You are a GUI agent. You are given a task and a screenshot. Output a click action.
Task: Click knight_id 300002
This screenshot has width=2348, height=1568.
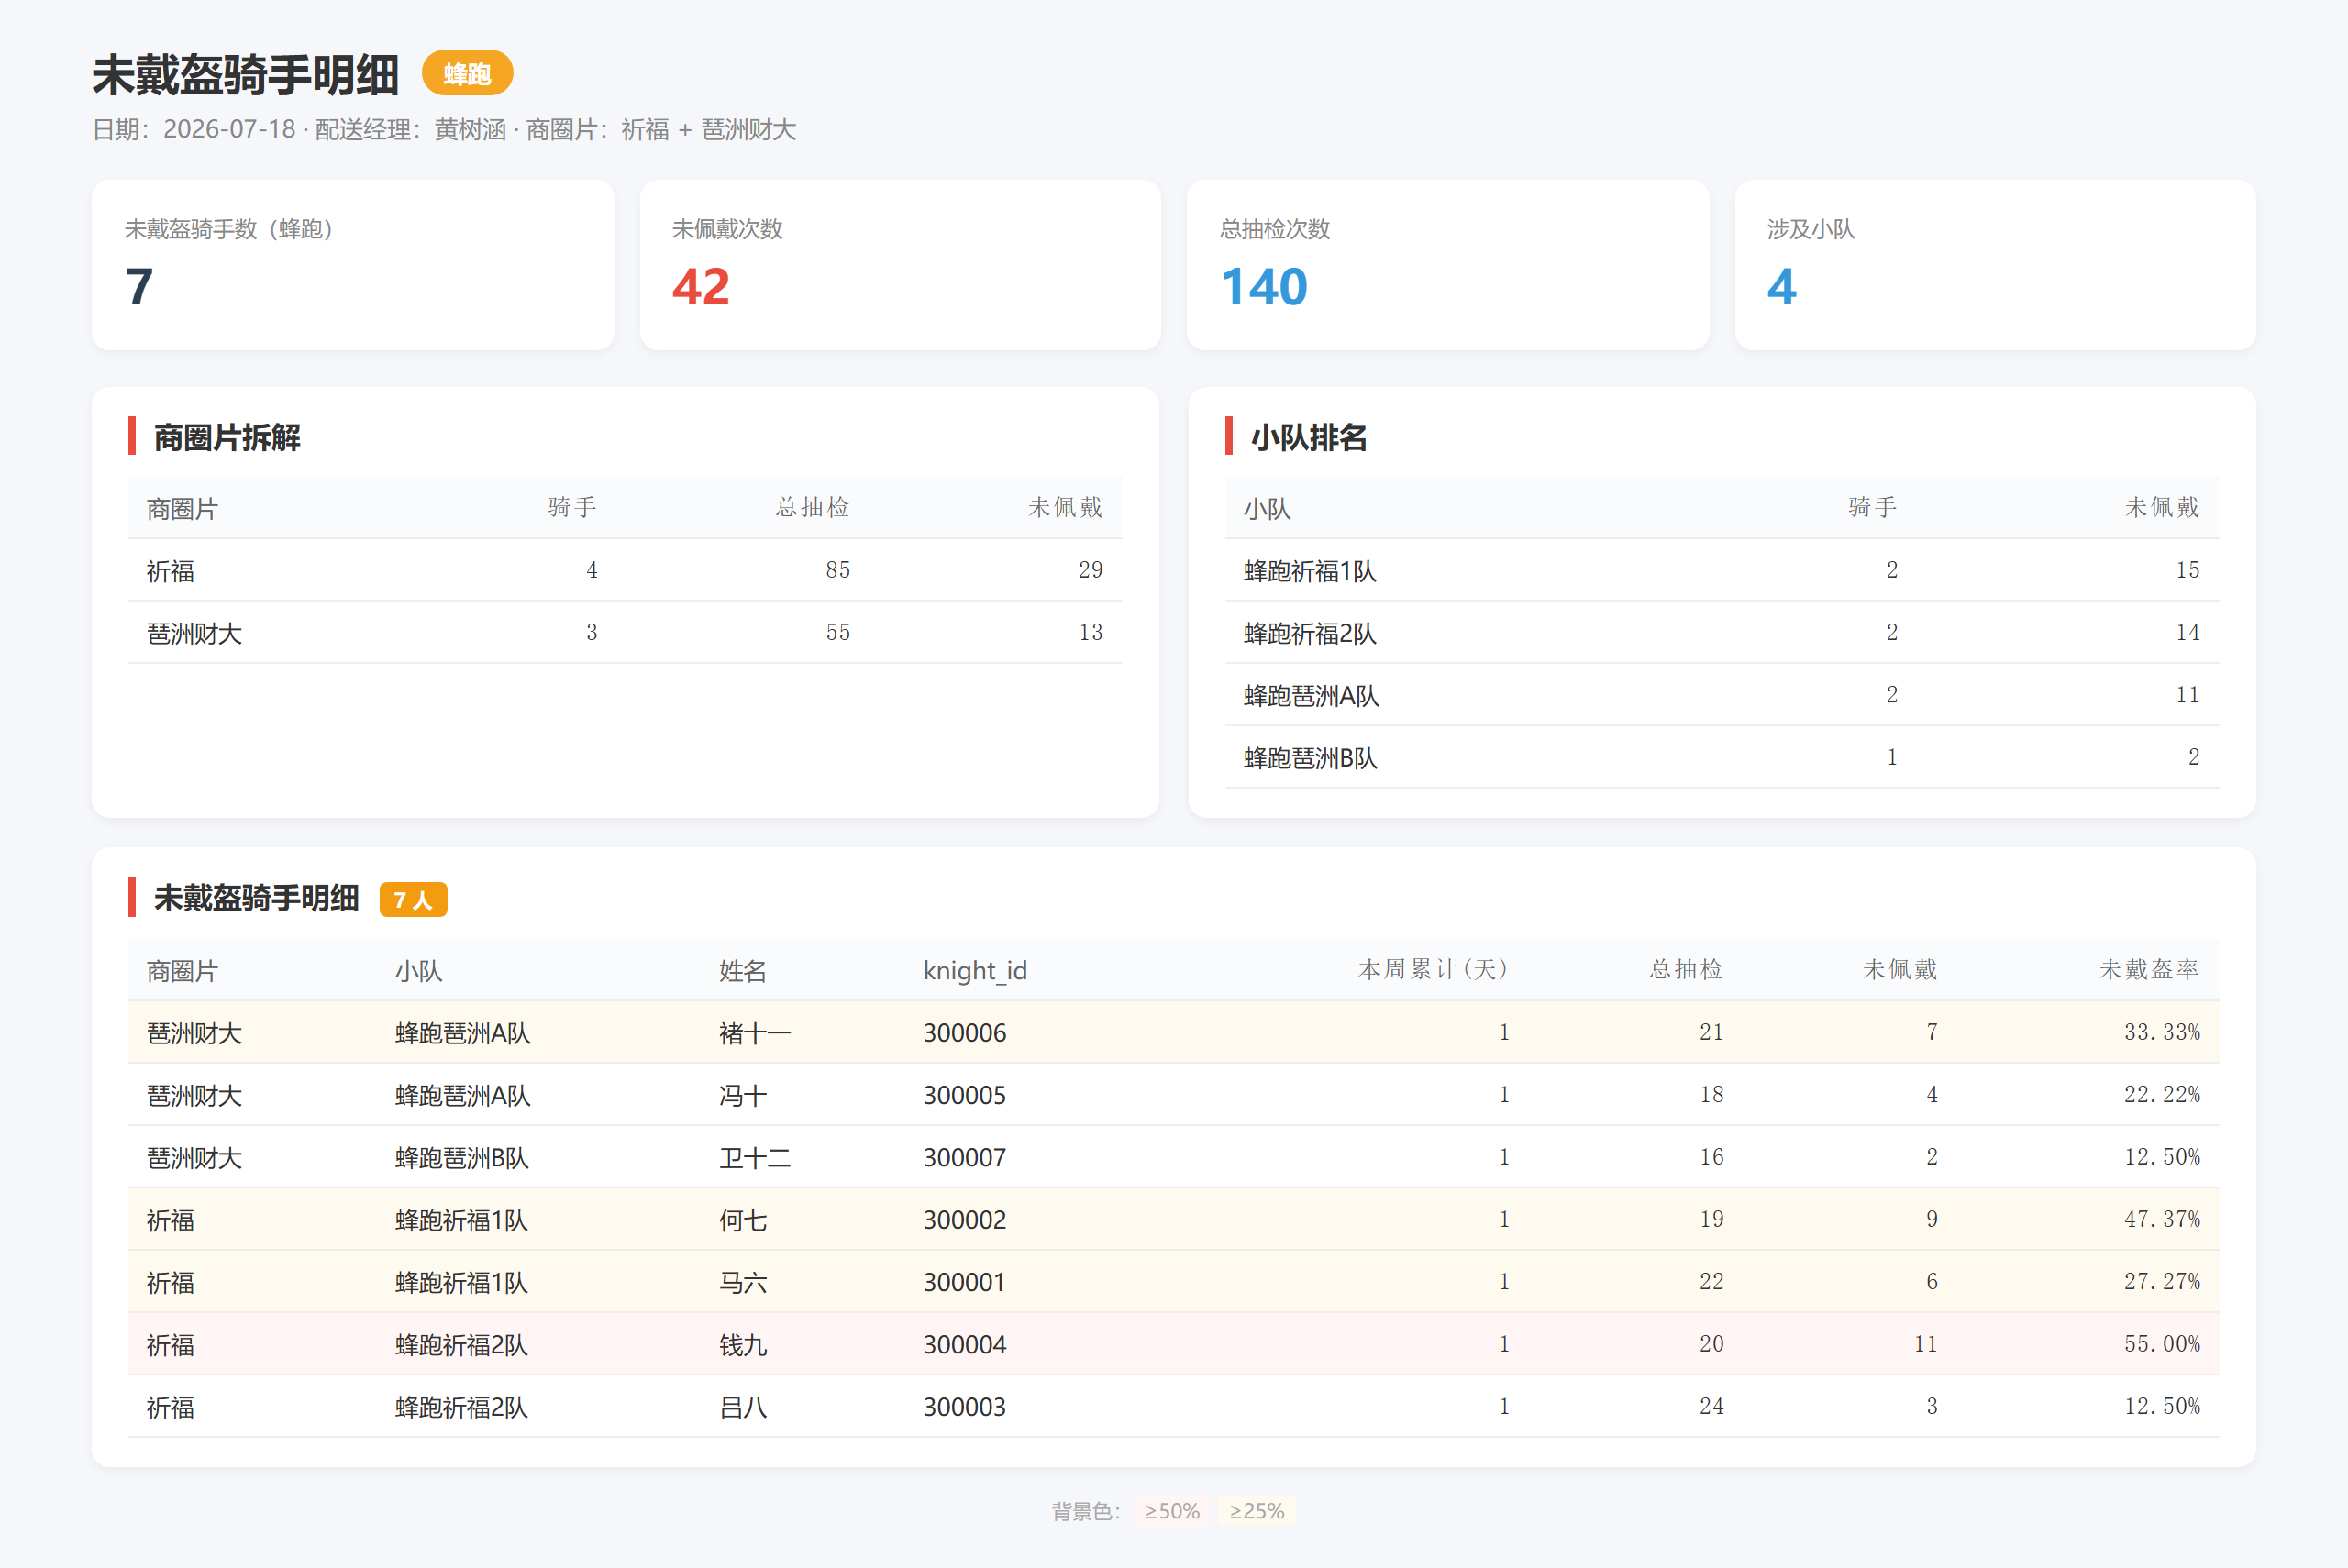coord(964,1220)
